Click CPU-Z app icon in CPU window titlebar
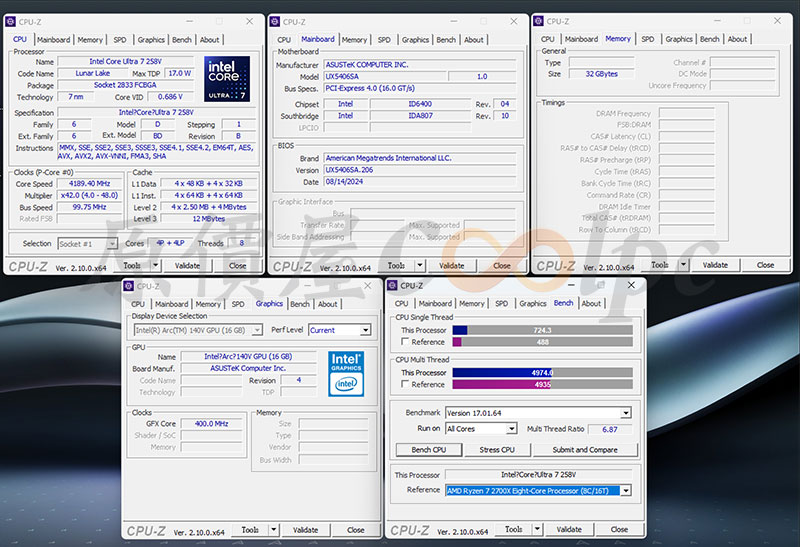 click(x=11, y=22)
